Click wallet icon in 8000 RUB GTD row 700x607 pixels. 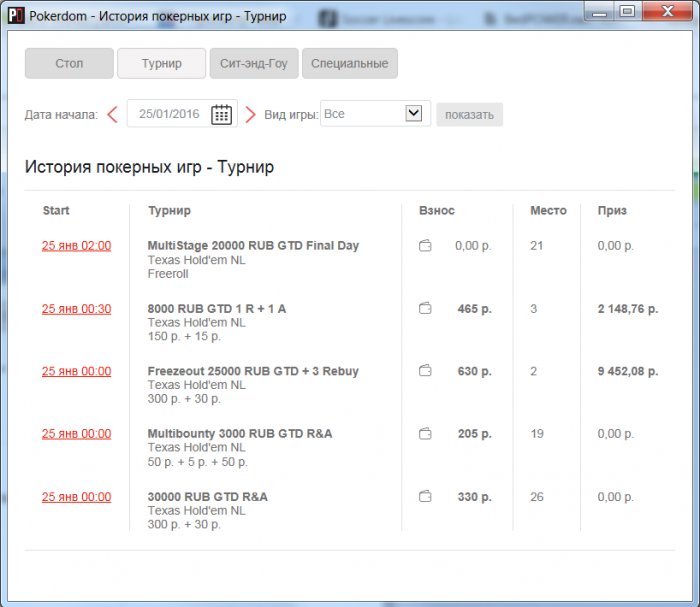(425, 308)
